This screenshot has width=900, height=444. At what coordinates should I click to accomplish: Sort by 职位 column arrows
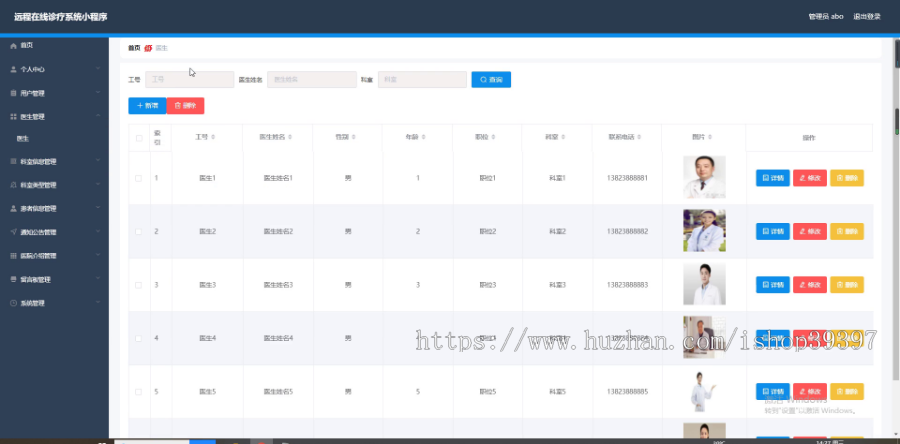[x=494, y=138]
